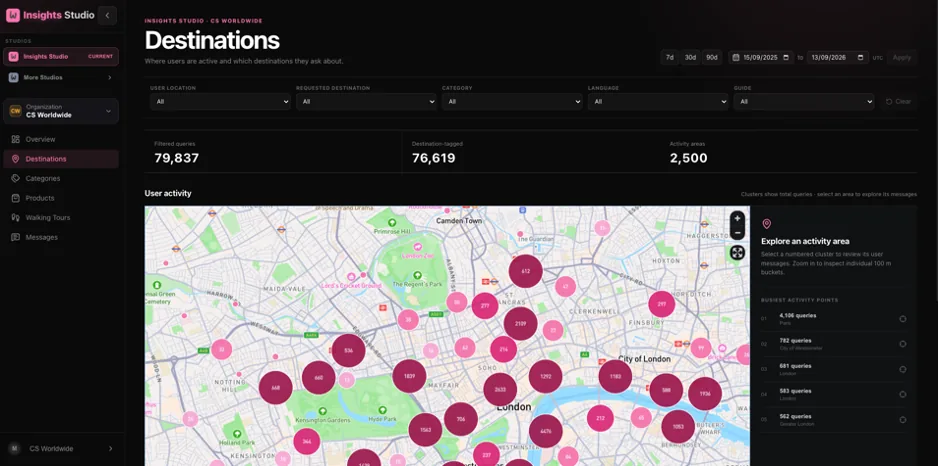Expand the CS Worldwide account menu chevron
Viewport: 938px width, 466px height.
click(110, 449)
